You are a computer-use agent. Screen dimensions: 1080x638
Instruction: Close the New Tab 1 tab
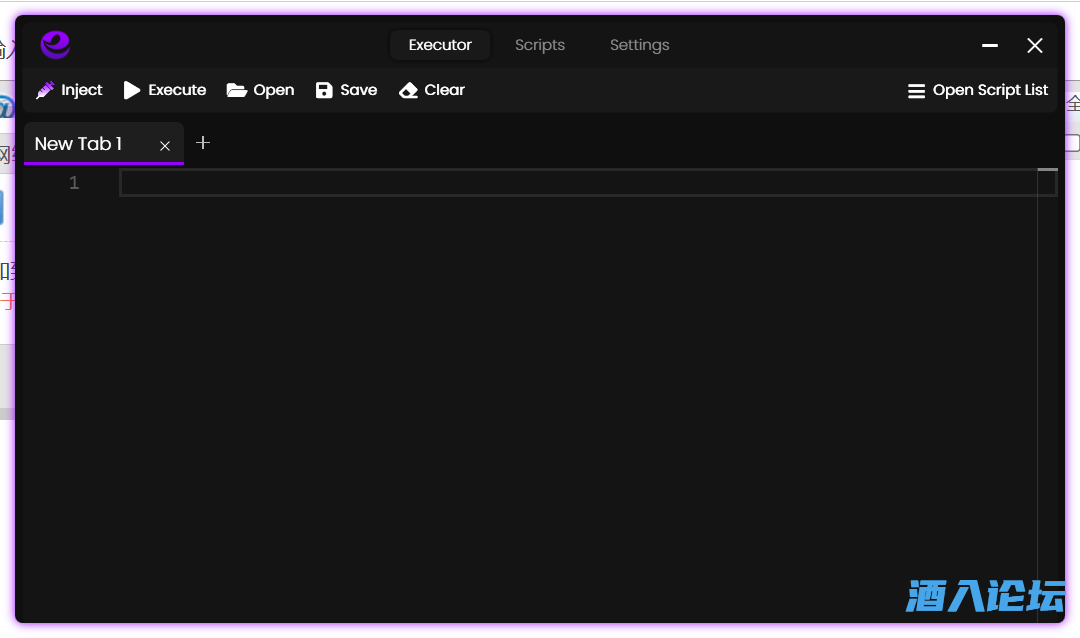165,146
